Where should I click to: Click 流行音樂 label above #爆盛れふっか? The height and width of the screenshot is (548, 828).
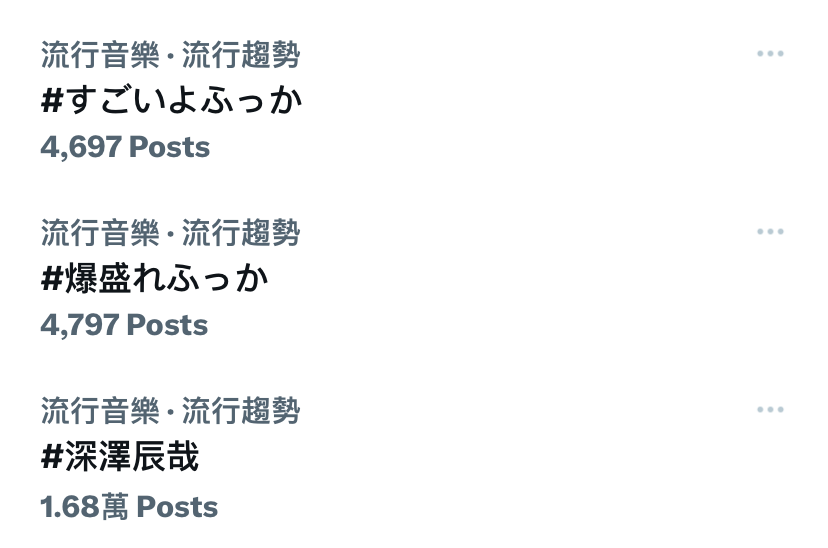[x=100, y=232]
